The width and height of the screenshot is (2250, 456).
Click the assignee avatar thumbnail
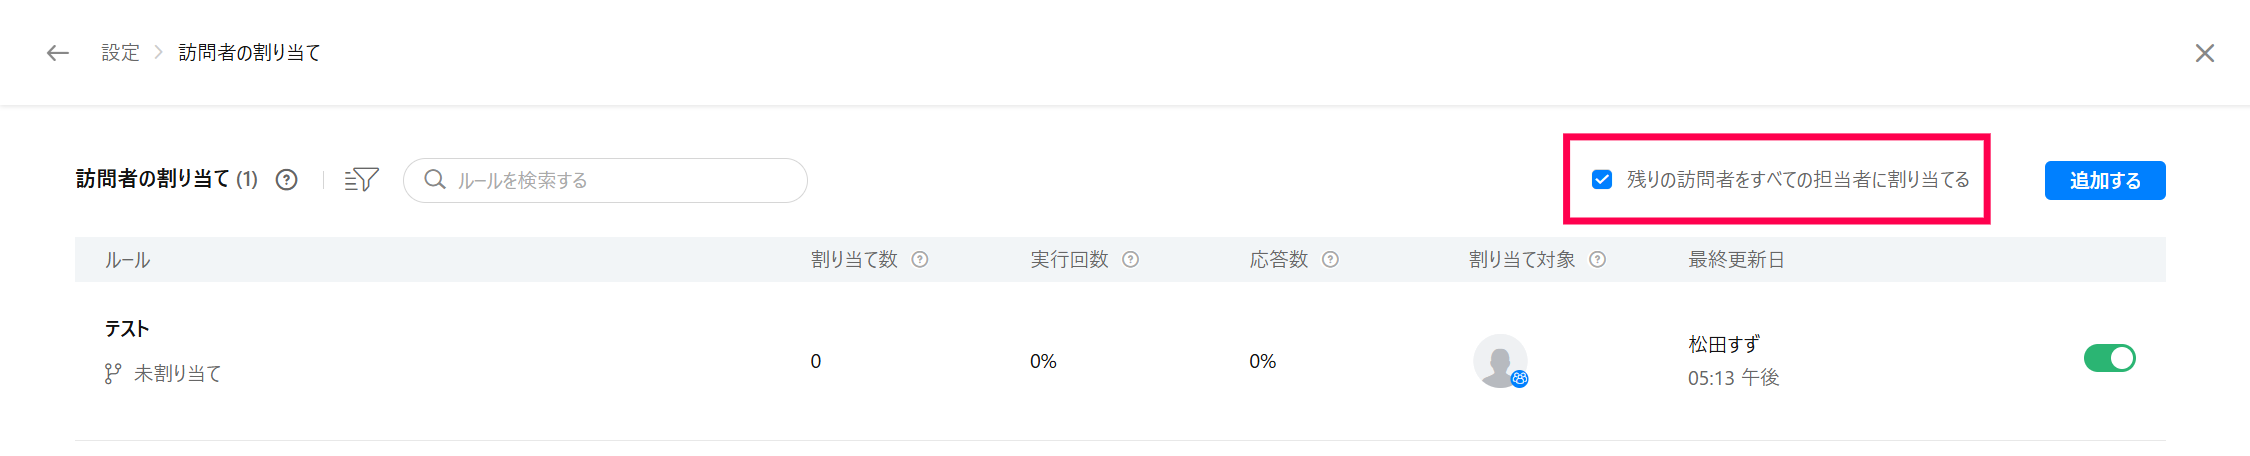click(x=1500, y=361)
